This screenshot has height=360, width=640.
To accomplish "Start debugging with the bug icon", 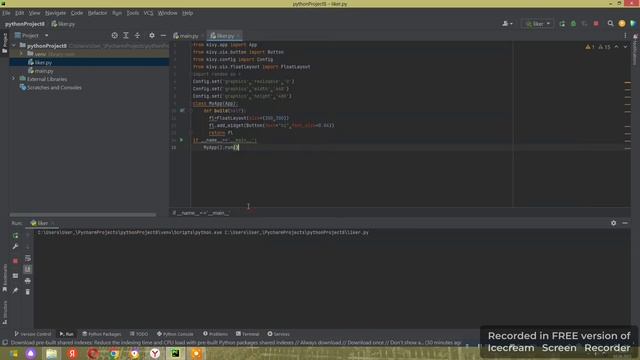I will tap(573, 24).
